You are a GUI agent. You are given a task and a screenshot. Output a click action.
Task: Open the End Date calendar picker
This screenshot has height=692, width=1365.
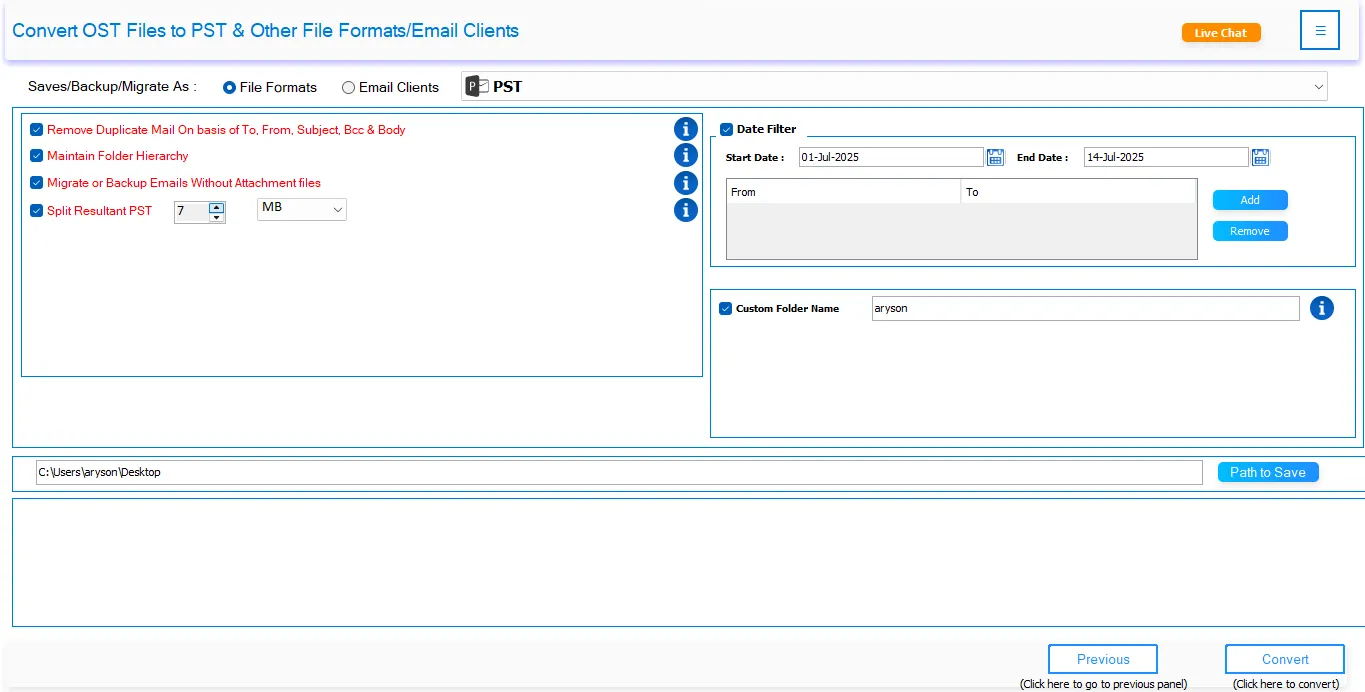[1260, 157]
